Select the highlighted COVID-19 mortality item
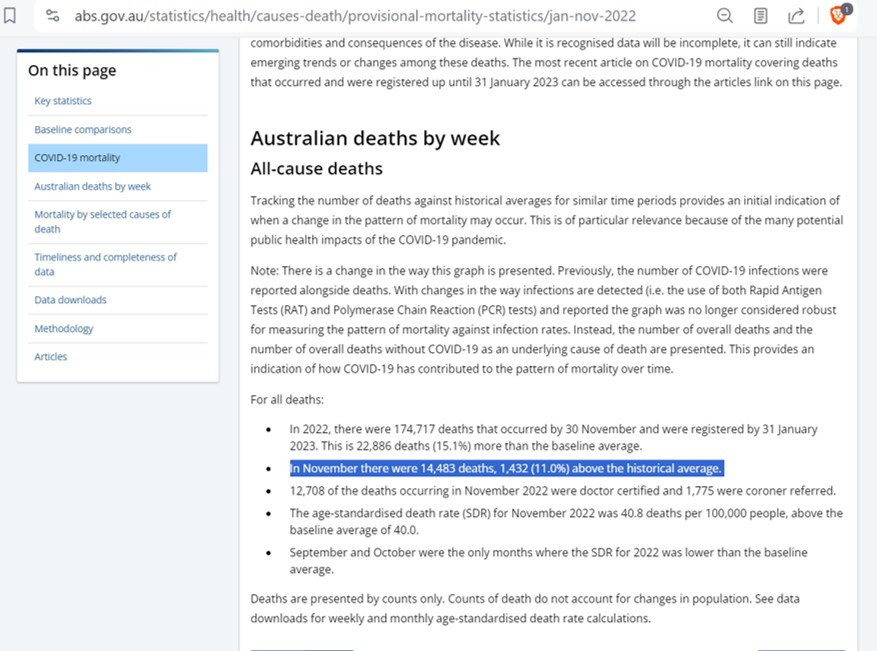 (117, 158)
